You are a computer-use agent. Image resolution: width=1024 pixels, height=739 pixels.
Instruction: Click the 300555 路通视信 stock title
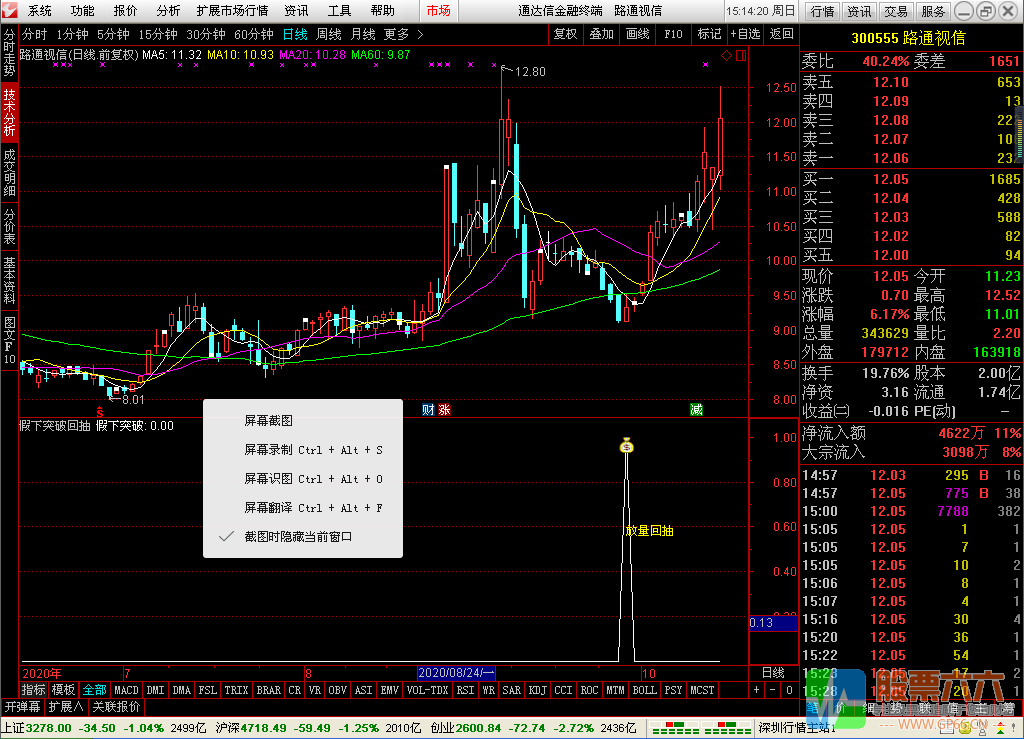point(908,38)
